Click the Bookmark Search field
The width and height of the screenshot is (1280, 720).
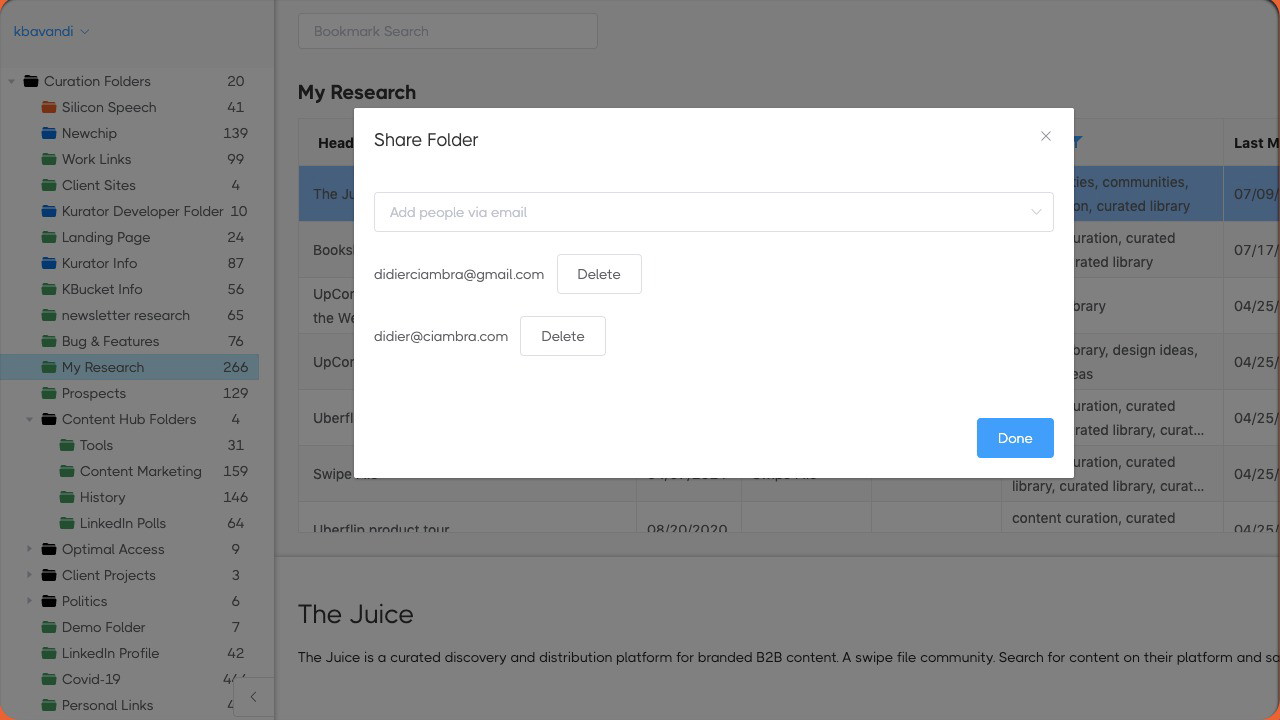point(447,31)
